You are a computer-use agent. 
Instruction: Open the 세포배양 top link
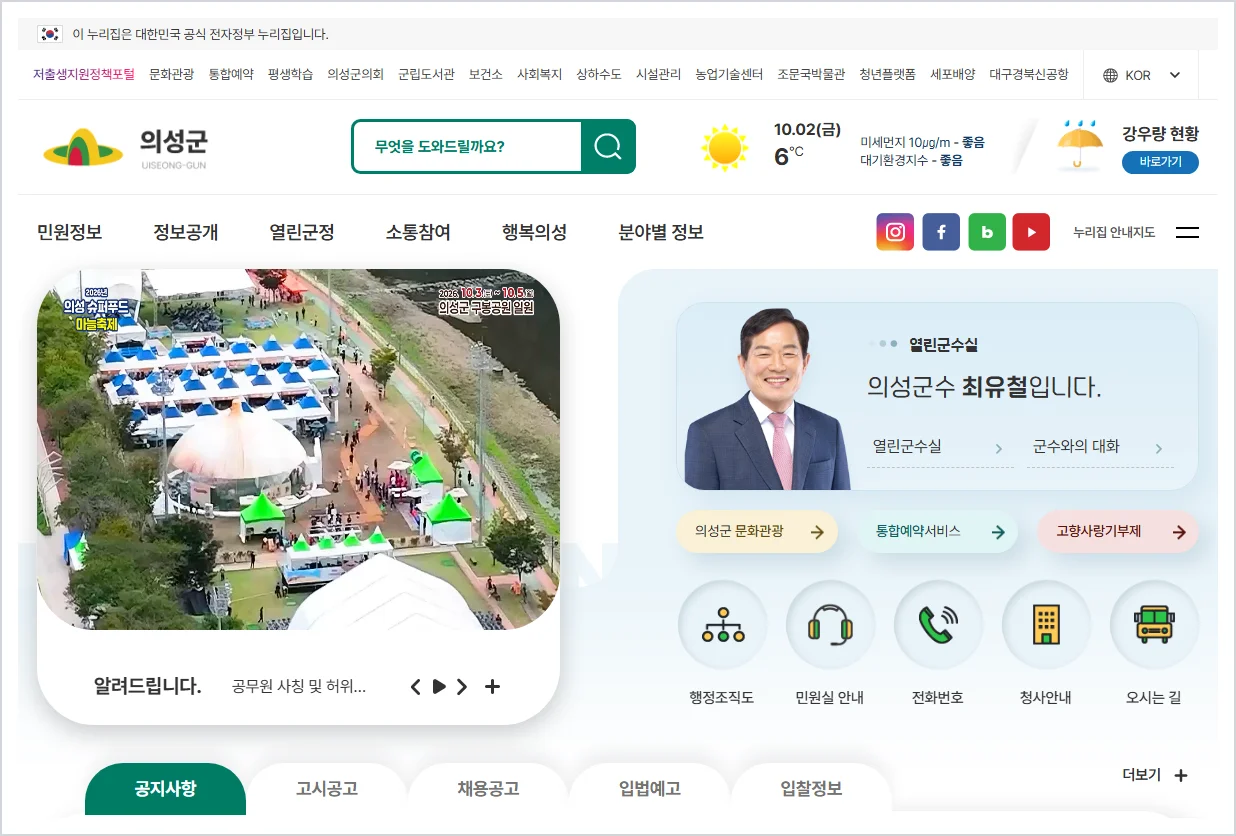click(953, 75)
